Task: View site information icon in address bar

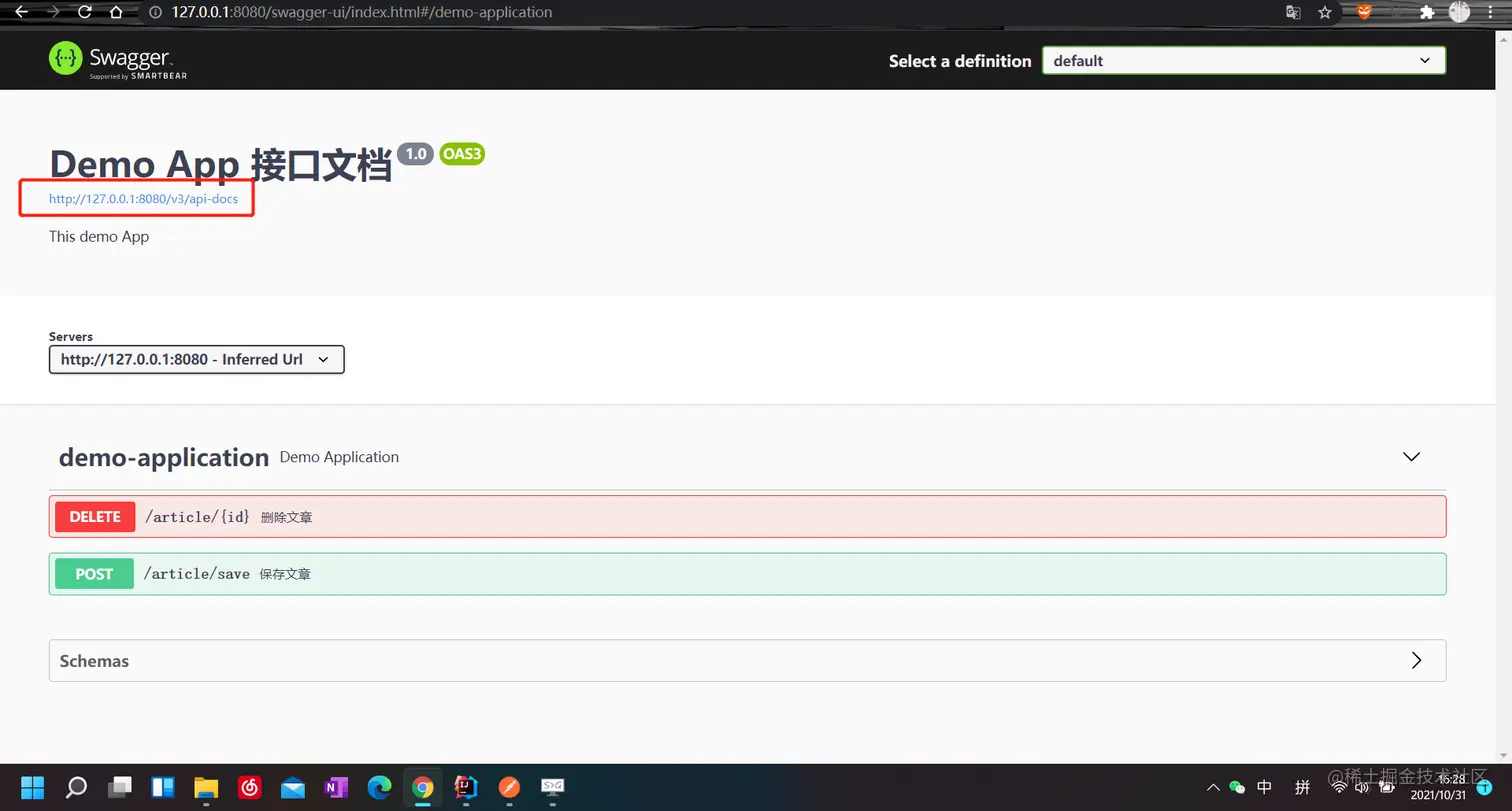Action: 155,13
